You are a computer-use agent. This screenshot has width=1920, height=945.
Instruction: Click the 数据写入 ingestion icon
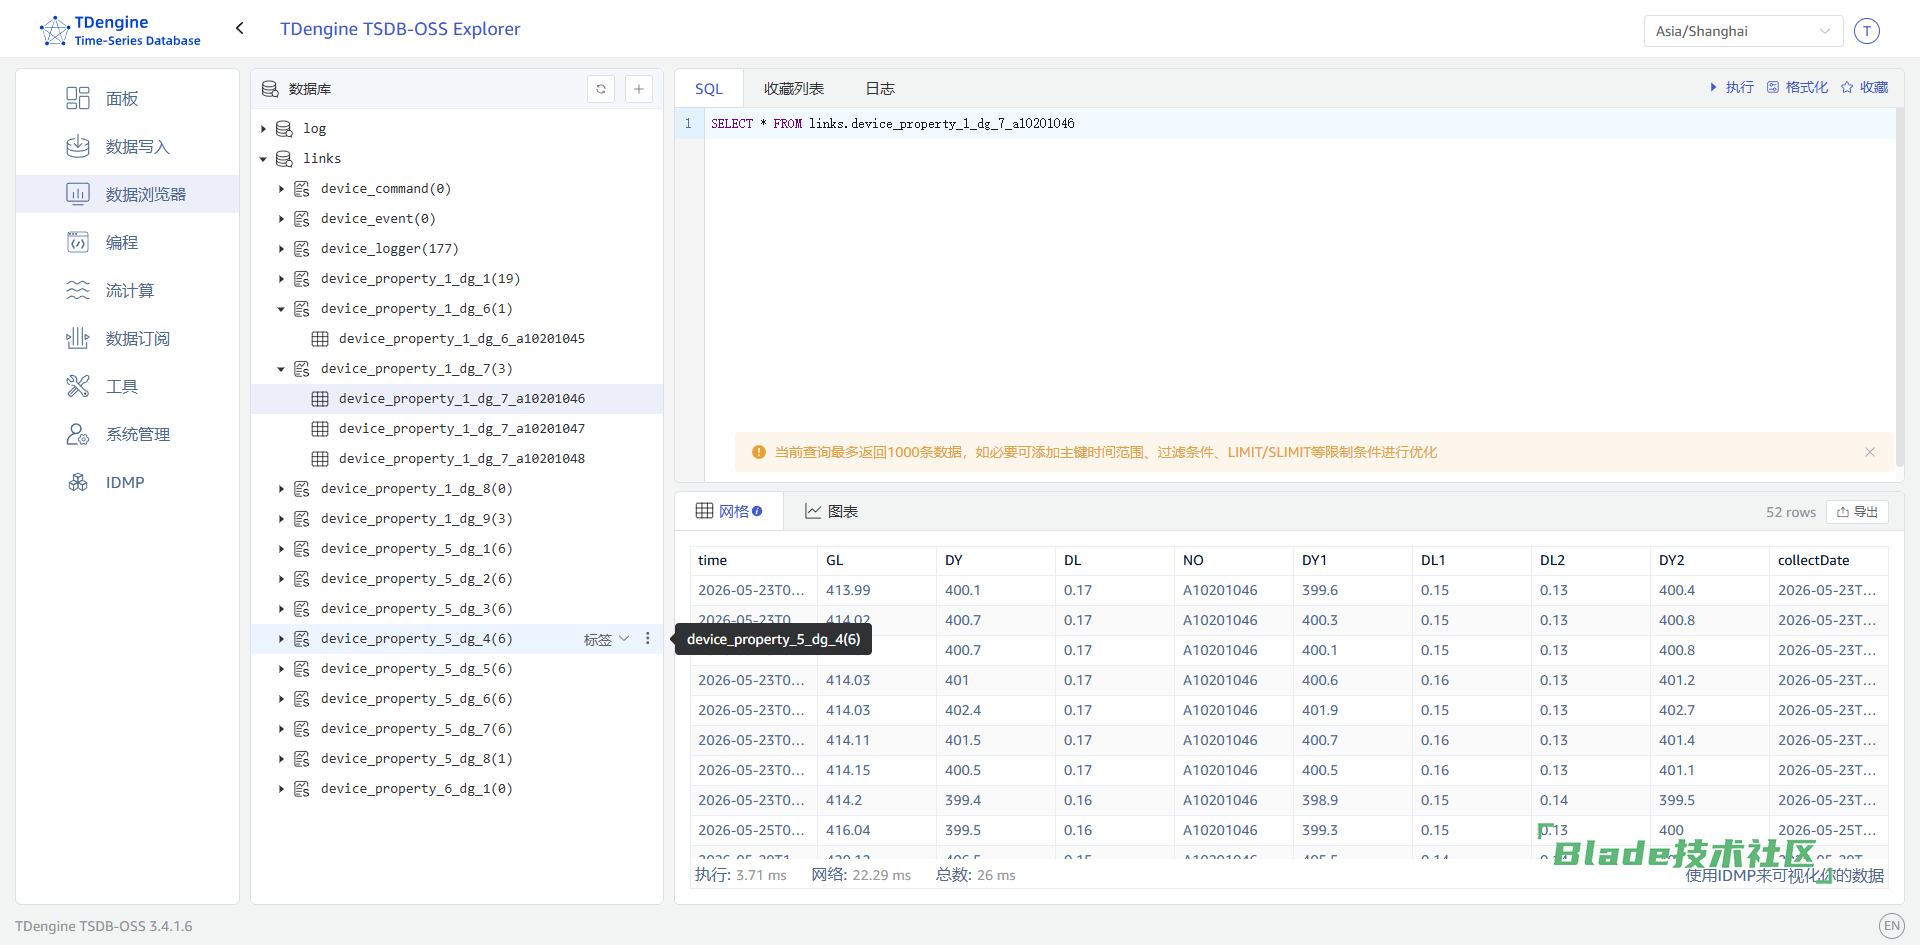pos(78,146)
